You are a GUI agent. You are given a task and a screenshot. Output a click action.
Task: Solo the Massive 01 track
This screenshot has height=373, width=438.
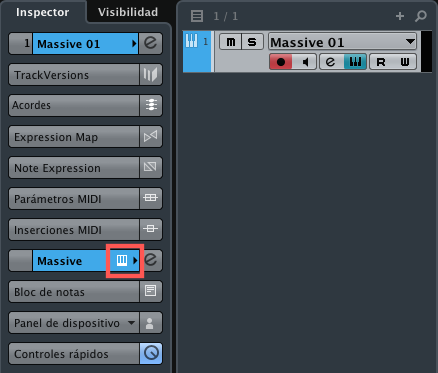[x=252, y=42]
